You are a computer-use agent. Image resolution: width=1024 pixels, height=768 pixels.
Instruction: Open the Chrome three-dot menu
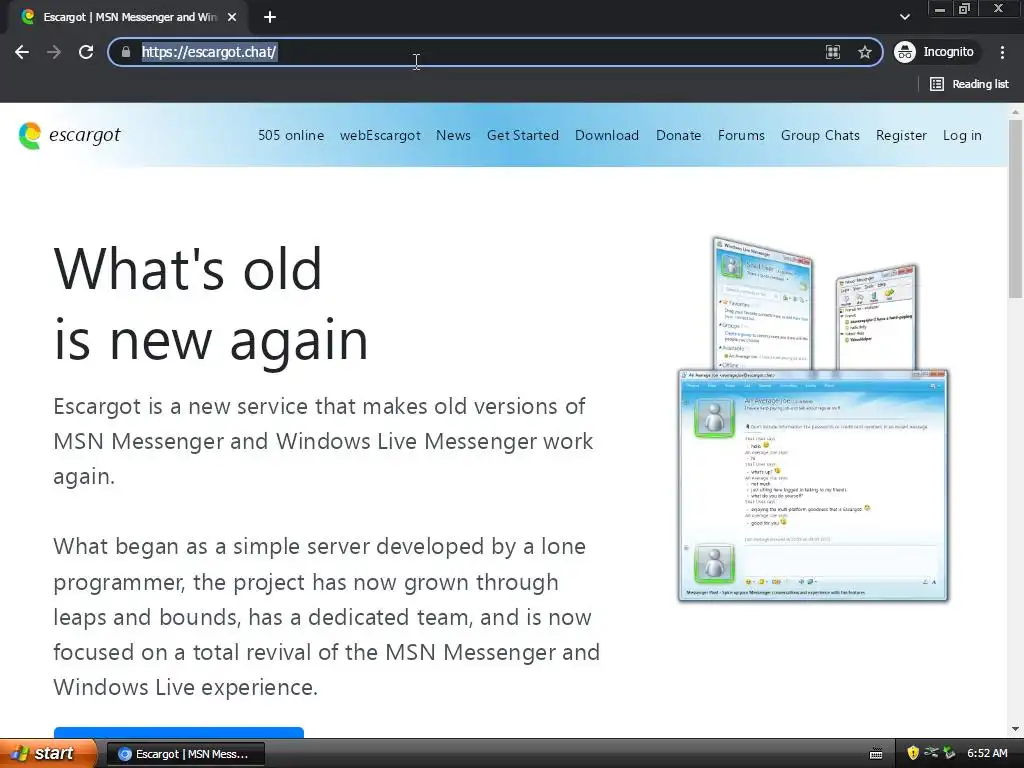point(1002,52)
